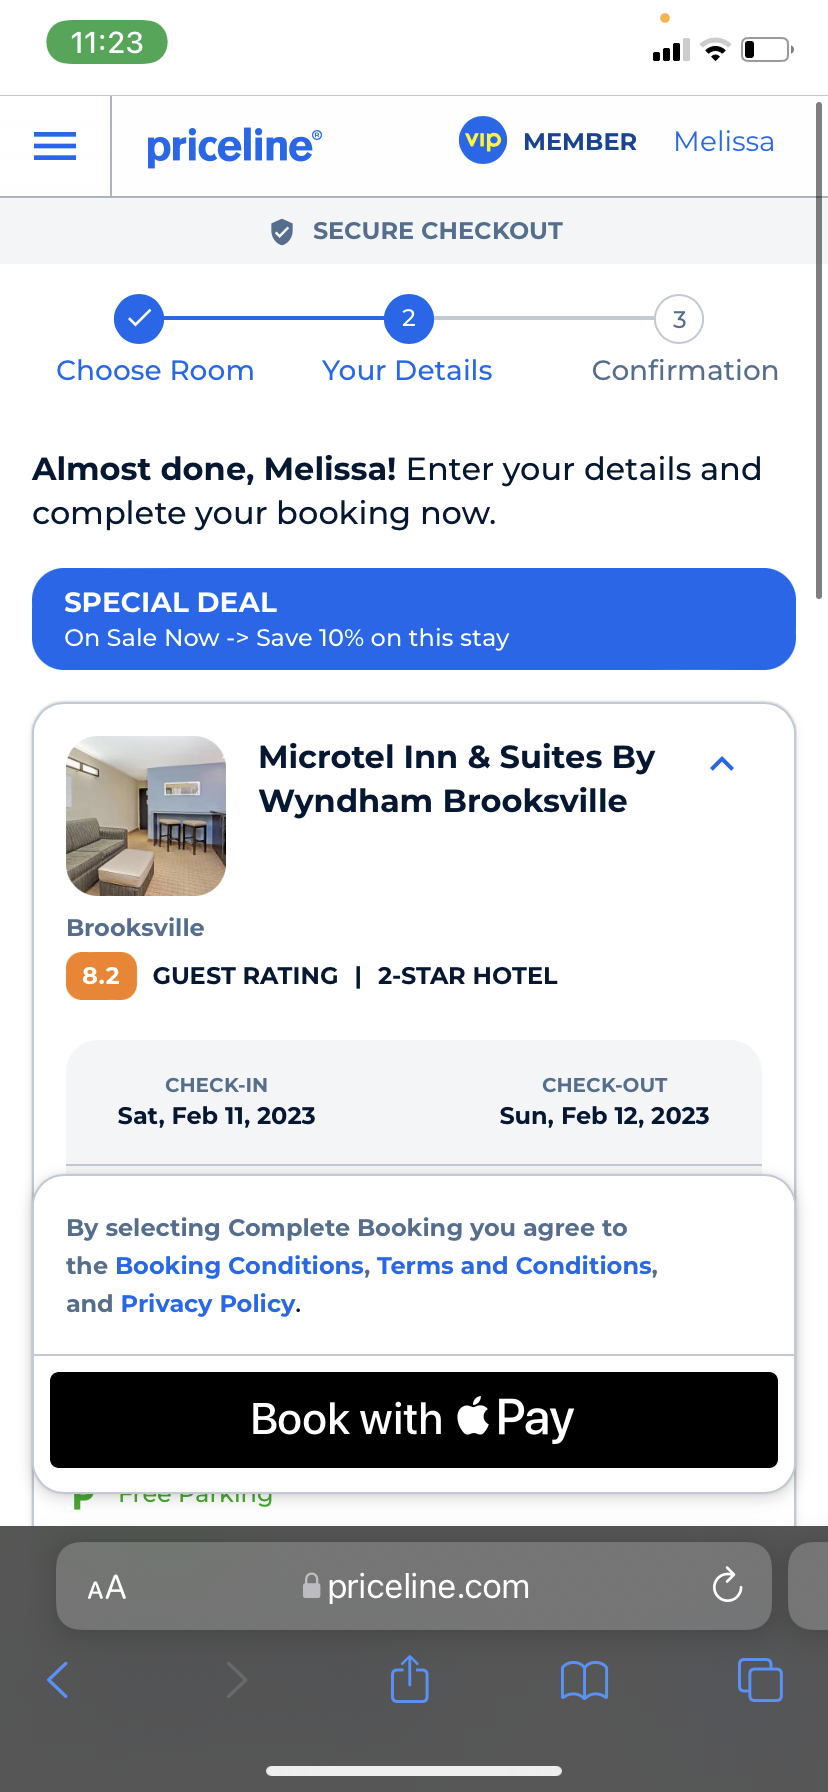
Task: Tap the Microtel hotel room thumbnail
Action: click(146, 816)
